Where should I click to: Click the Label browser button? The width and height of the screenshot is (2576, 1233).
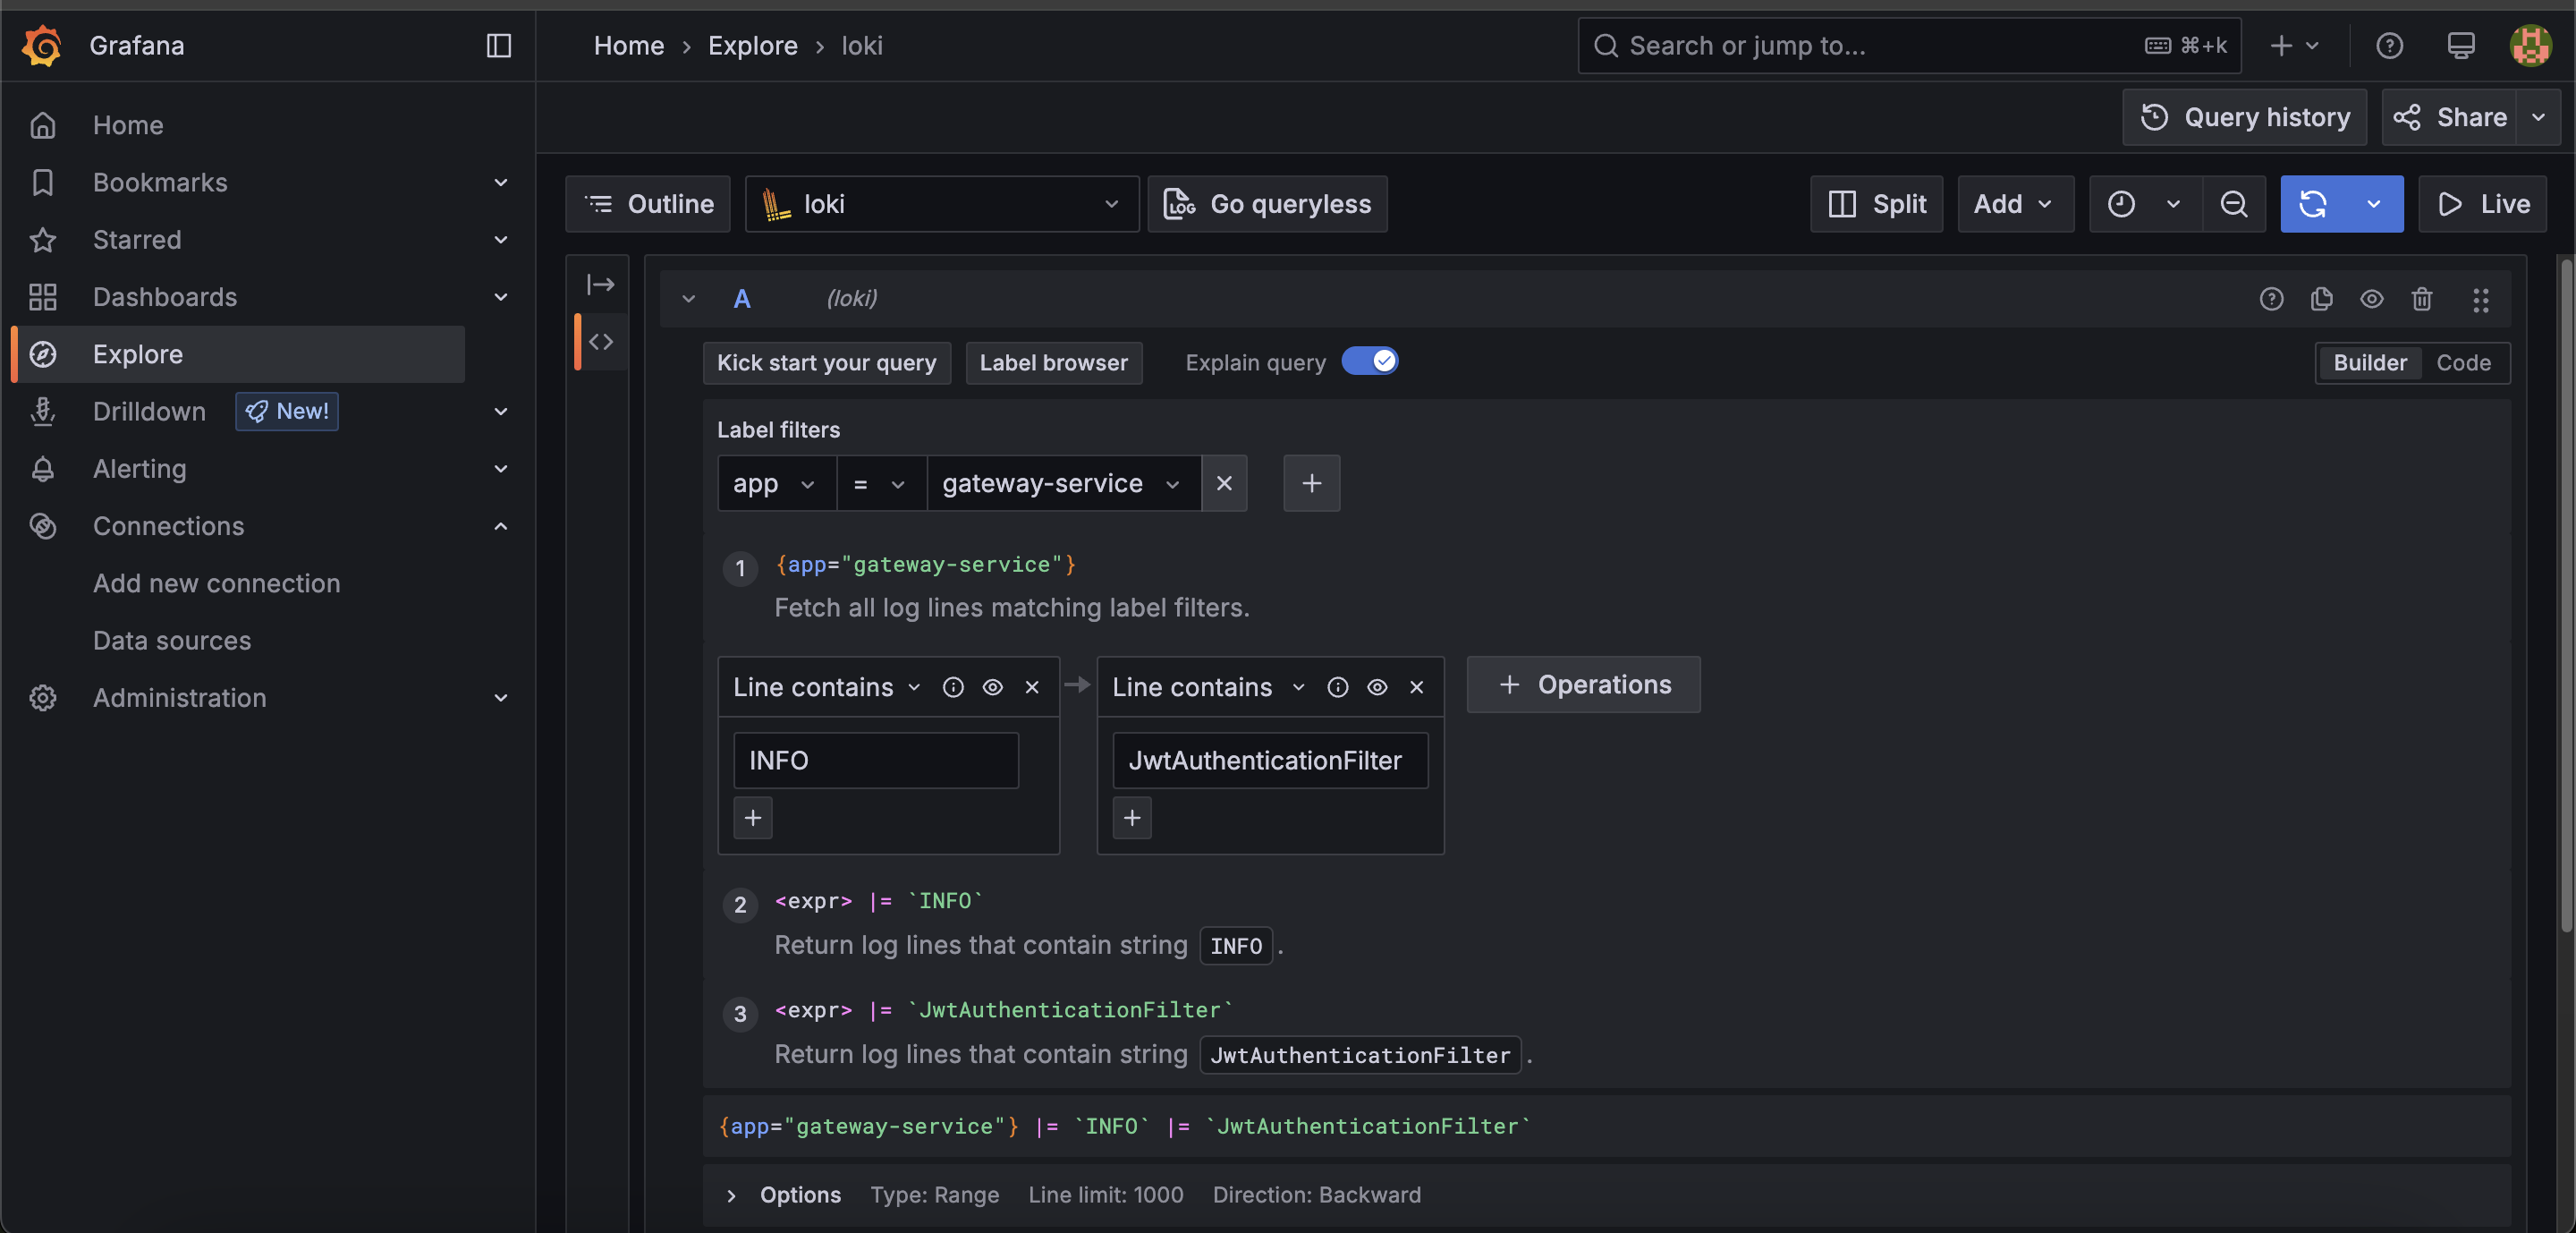coord(1053,363)
